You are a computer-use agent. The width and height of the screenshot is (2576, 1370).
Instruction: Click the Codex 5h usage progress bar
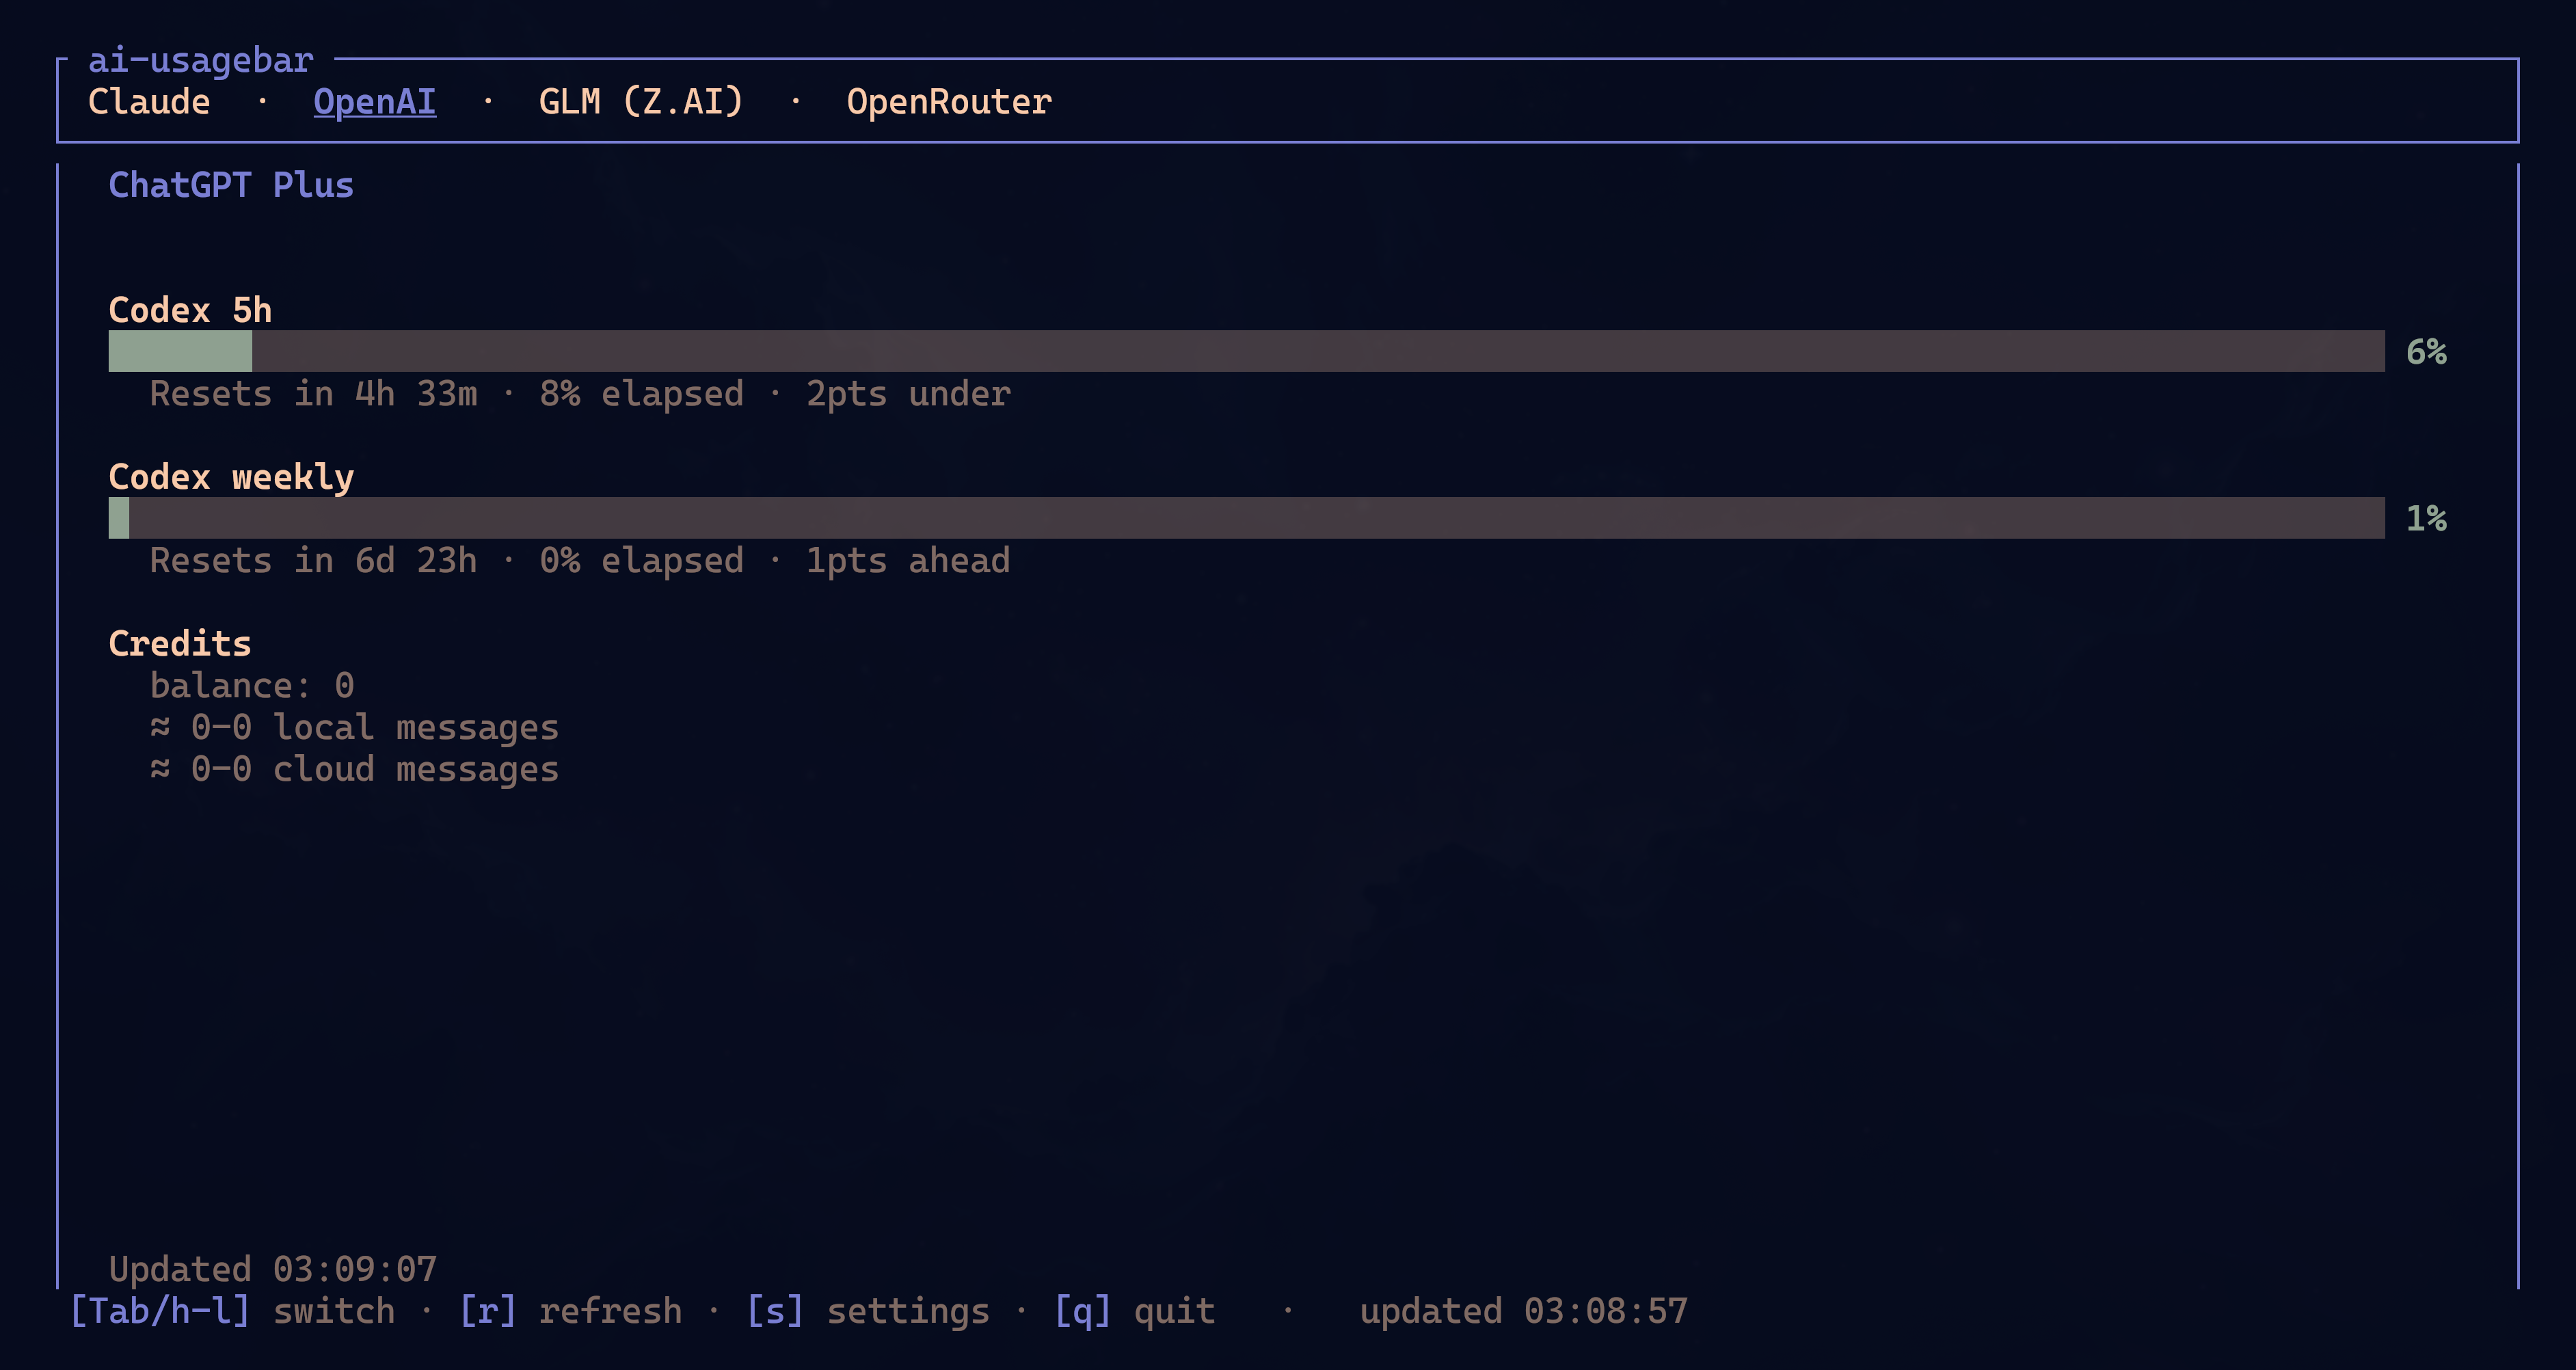[1246, 351]
